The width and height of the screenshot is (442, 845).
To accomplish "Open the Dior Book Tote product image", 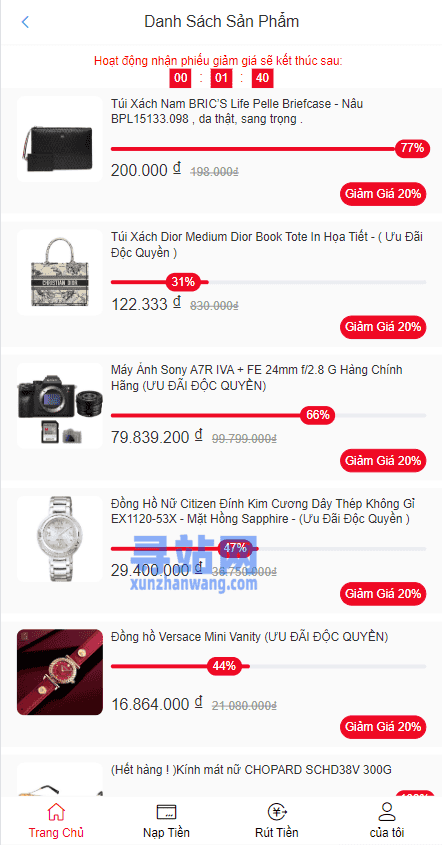I will (x=60, y=272).
